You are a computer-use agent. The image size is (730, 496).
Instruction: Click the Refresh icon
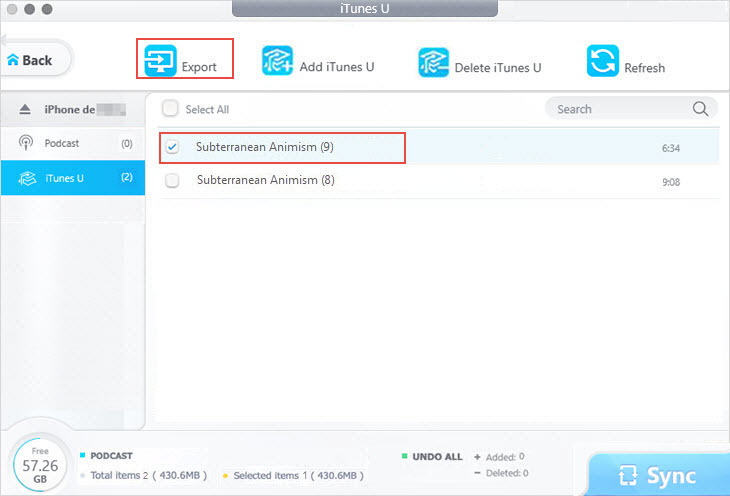pyautogui.click(x=602, y=61)
